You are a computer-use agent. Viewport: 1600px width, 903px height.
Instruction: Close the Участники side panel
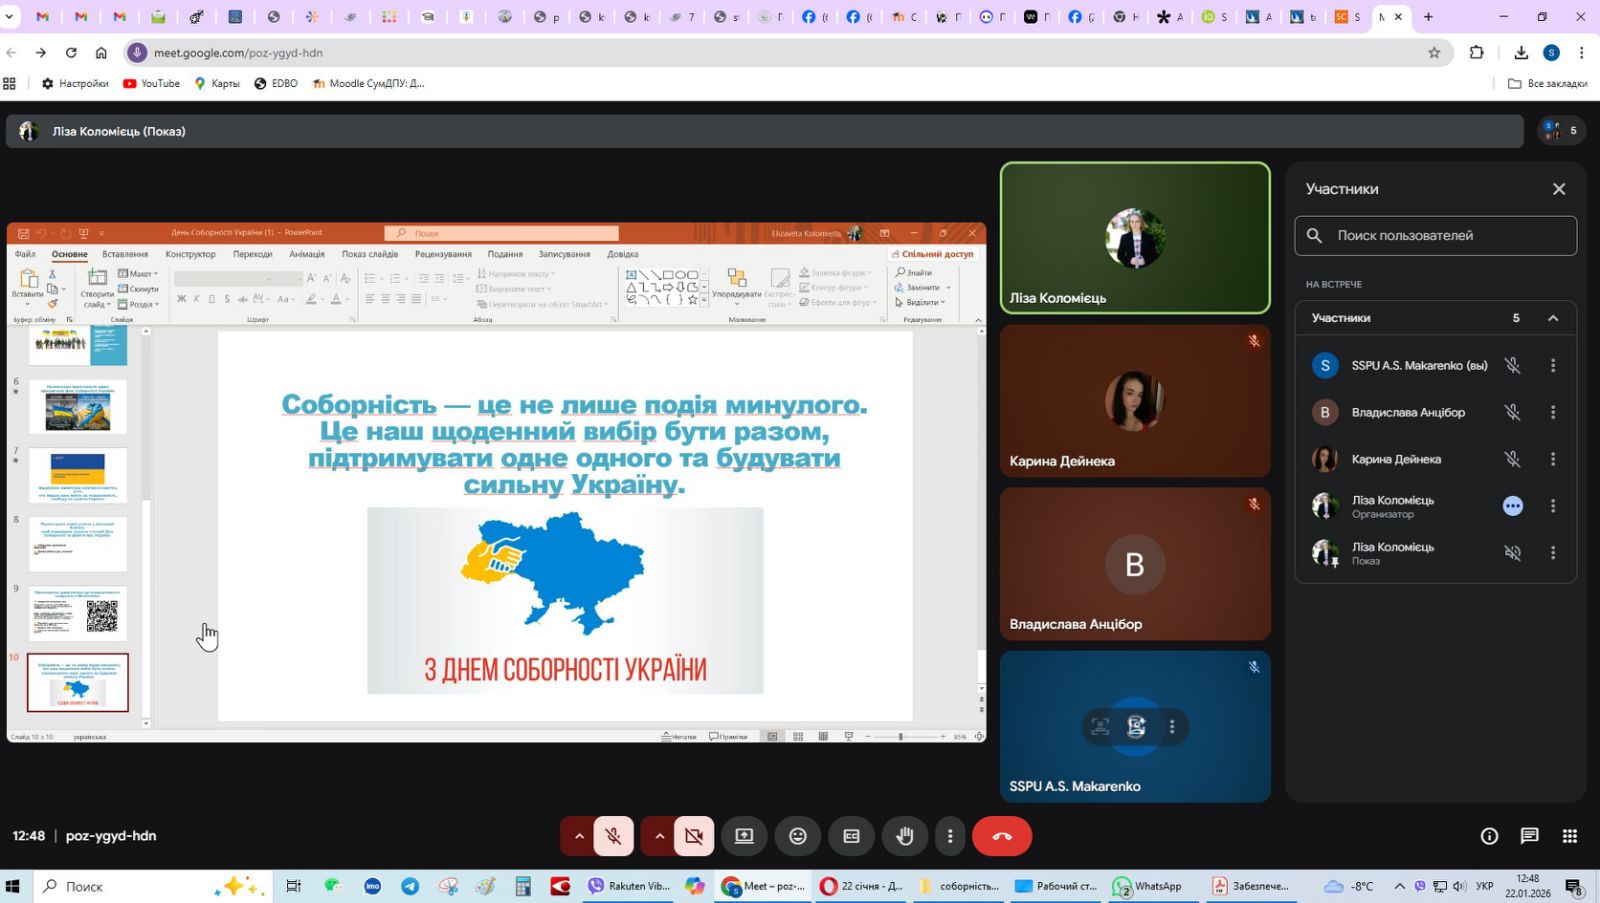[1558, 189]
